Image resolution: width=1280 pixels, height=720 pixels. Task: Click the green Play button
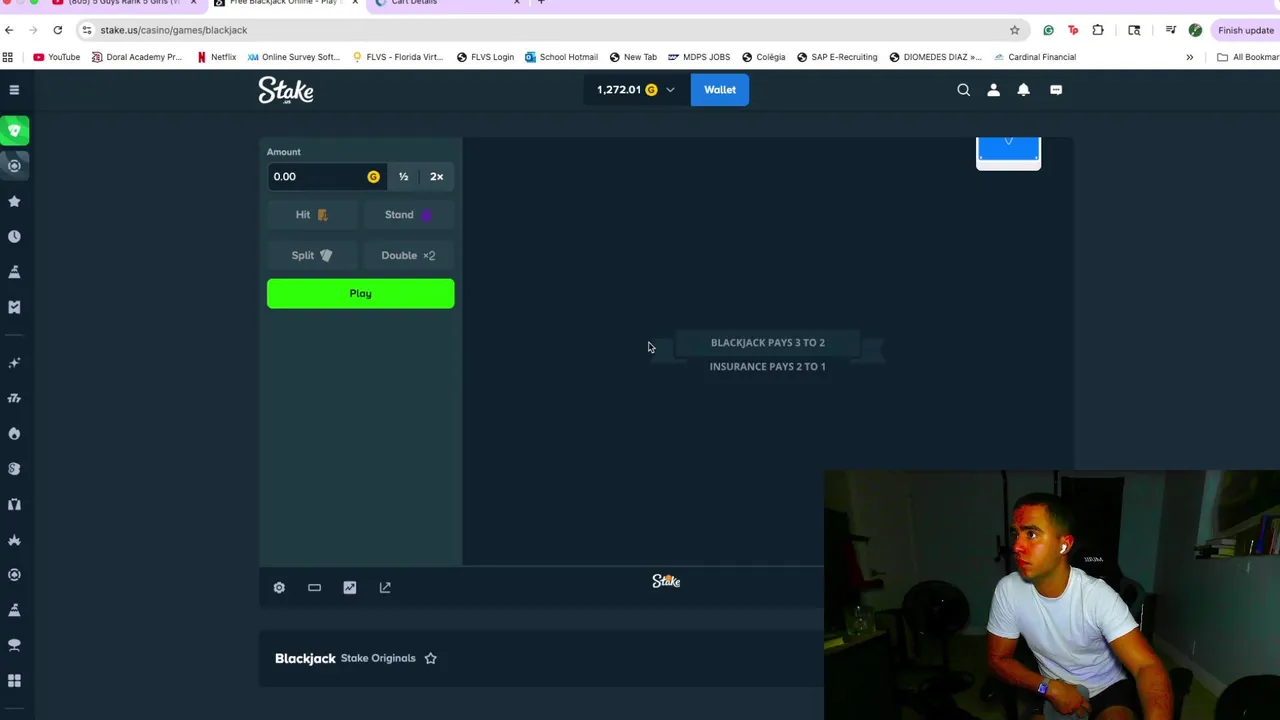(x=360, y=293)
